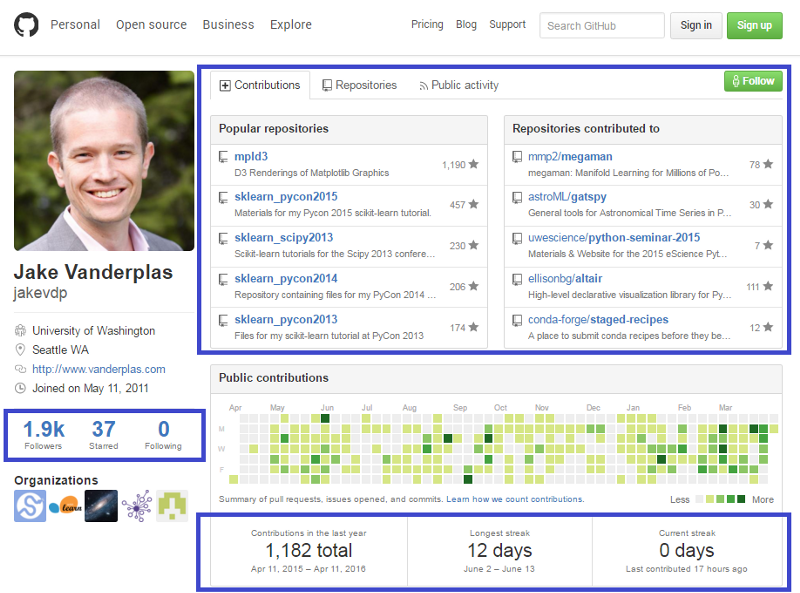Open the Blog link
Screen dimensions: 800x593
[466, 24]
